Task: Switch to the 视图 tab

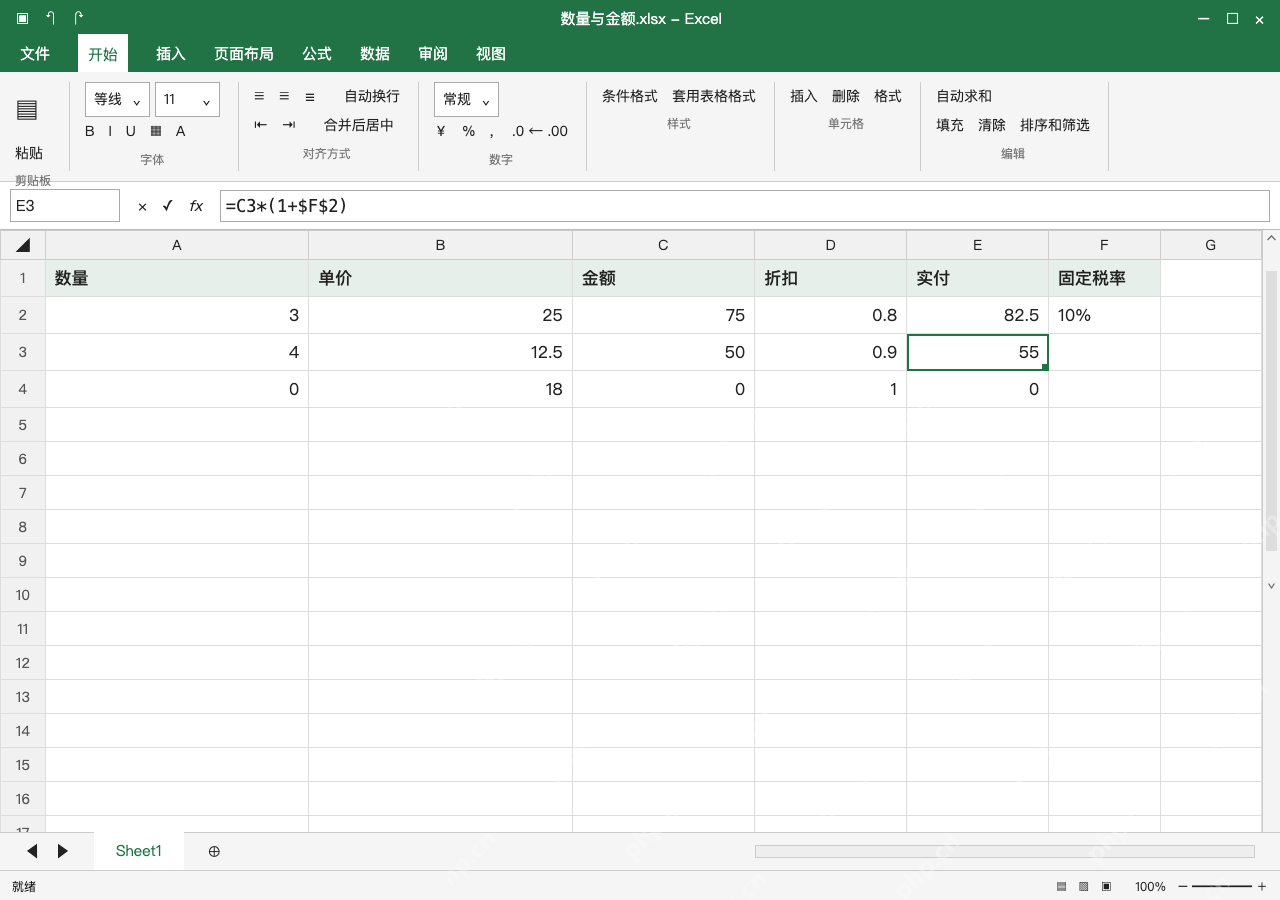Action: click(x=491, y=54)
